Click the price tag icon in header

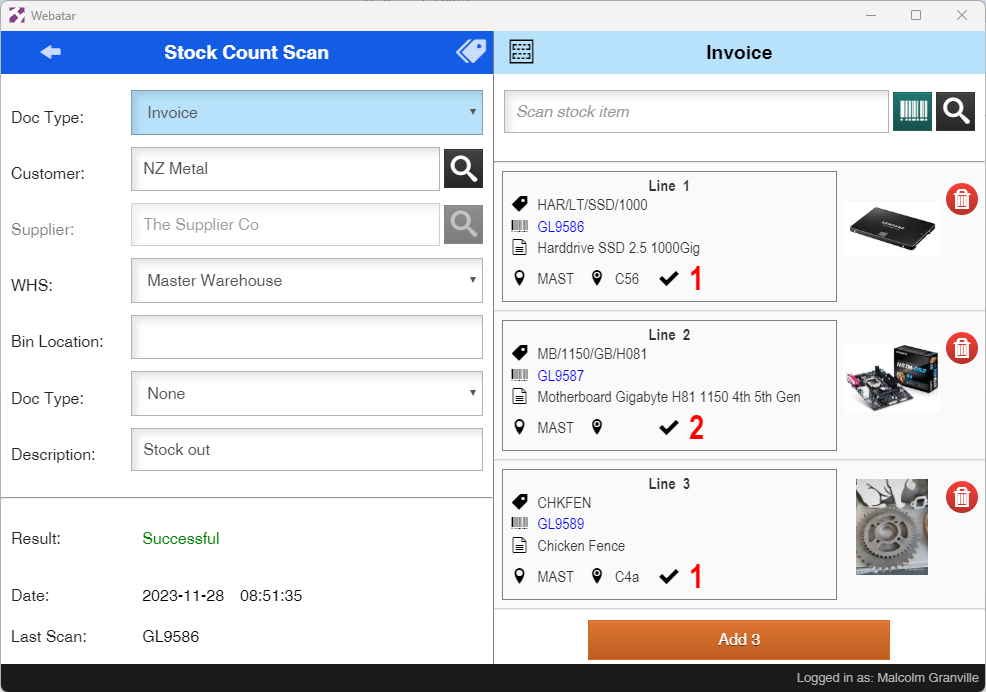[471, 52]
